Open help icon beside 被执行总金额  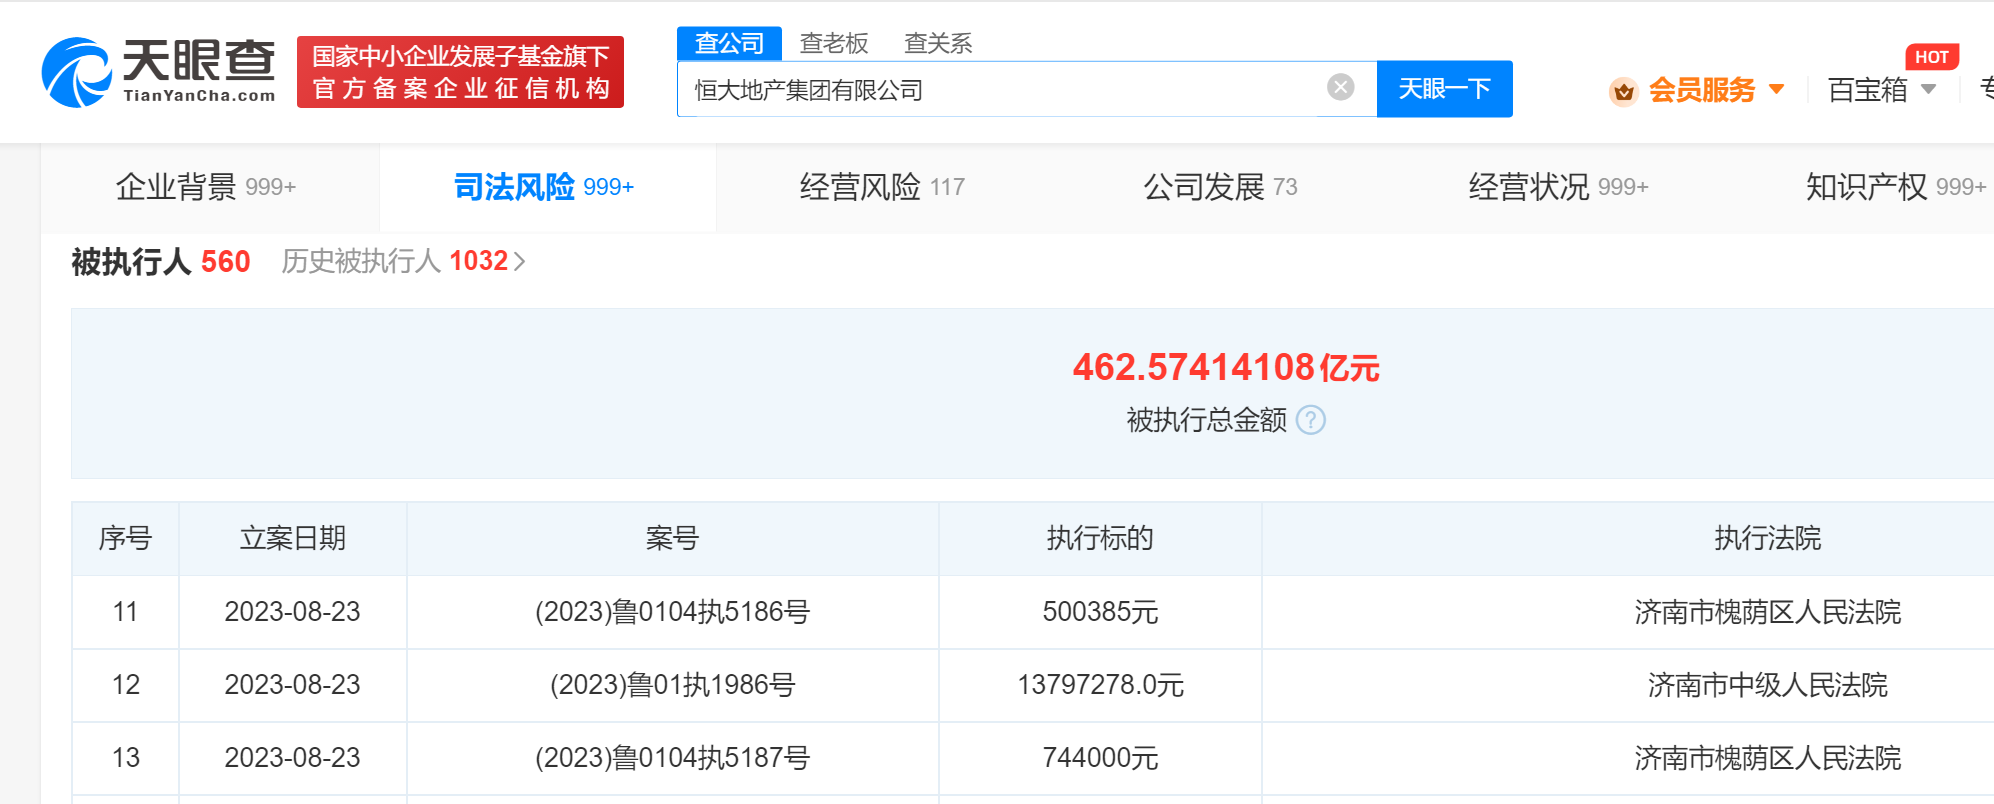1311,420
